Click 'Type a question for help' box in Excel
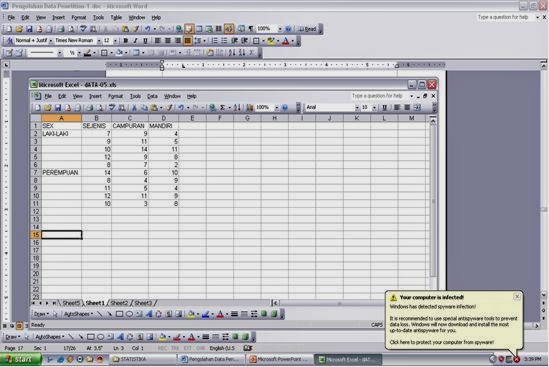Image resolution: width=549 pixels, height=367 pixels. (x=380, y=96)
